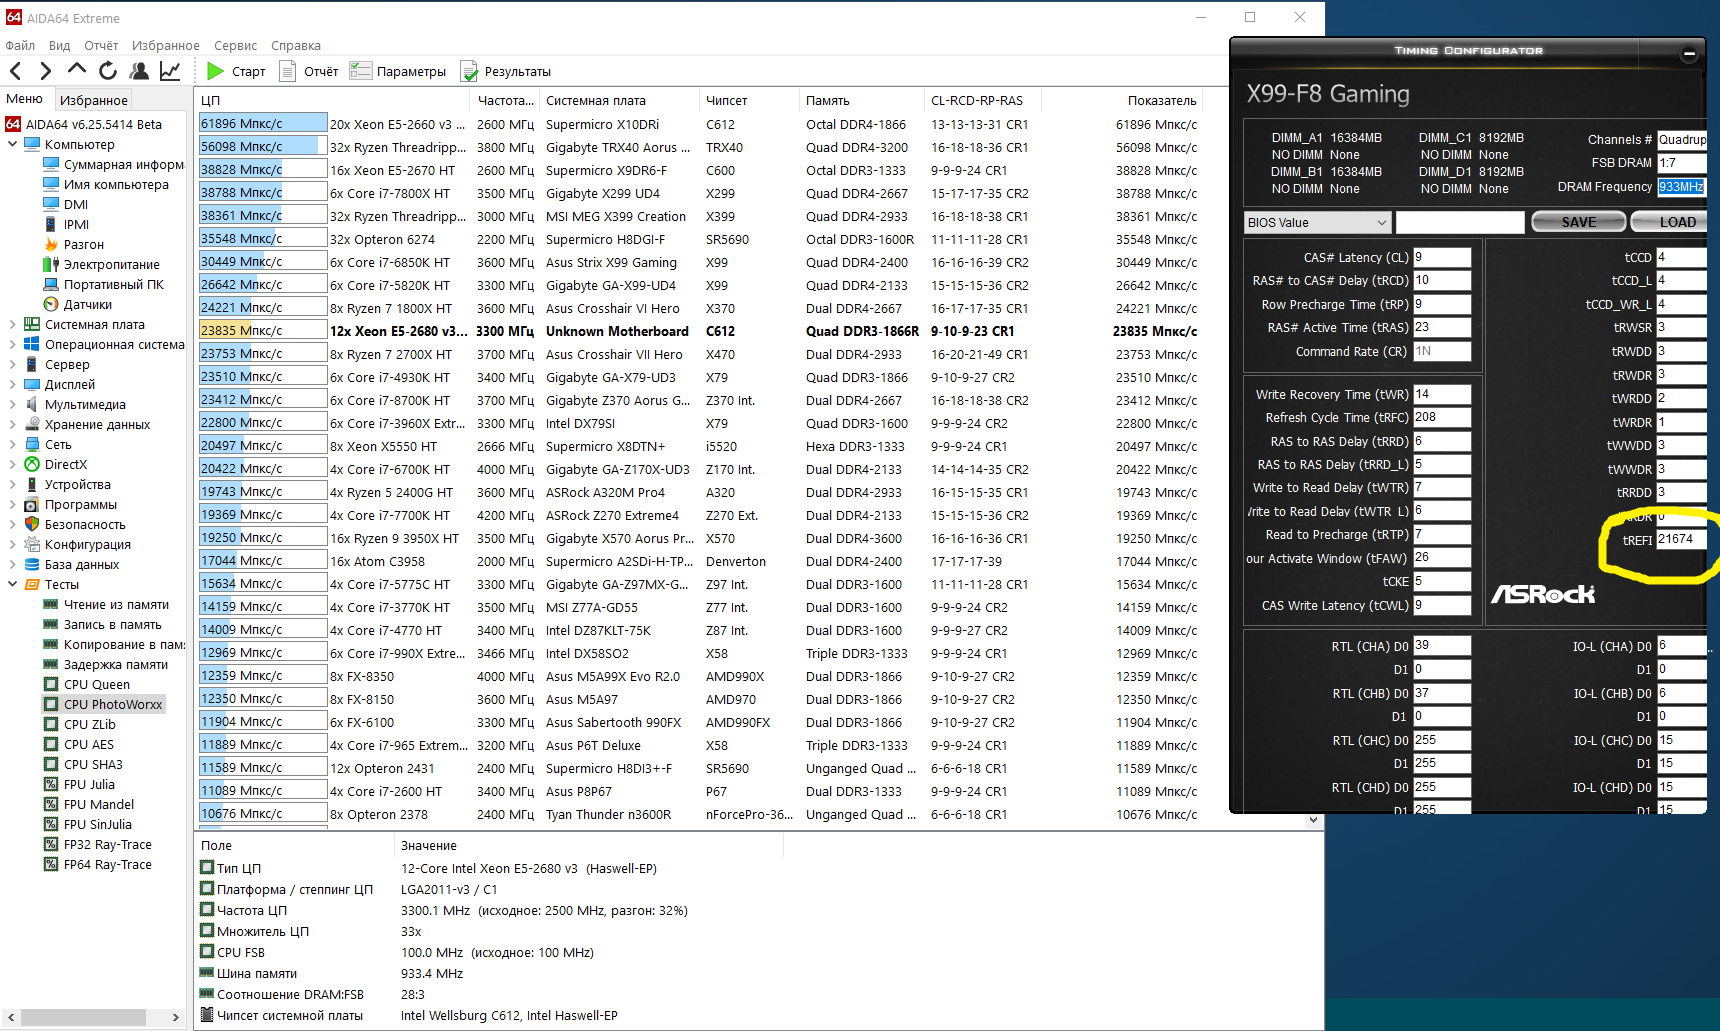This screenshot has width=1720, height=1031.
Task: Click the Refresh Cycle Time (tRFC) field
Action: (x=1442, y=417)
